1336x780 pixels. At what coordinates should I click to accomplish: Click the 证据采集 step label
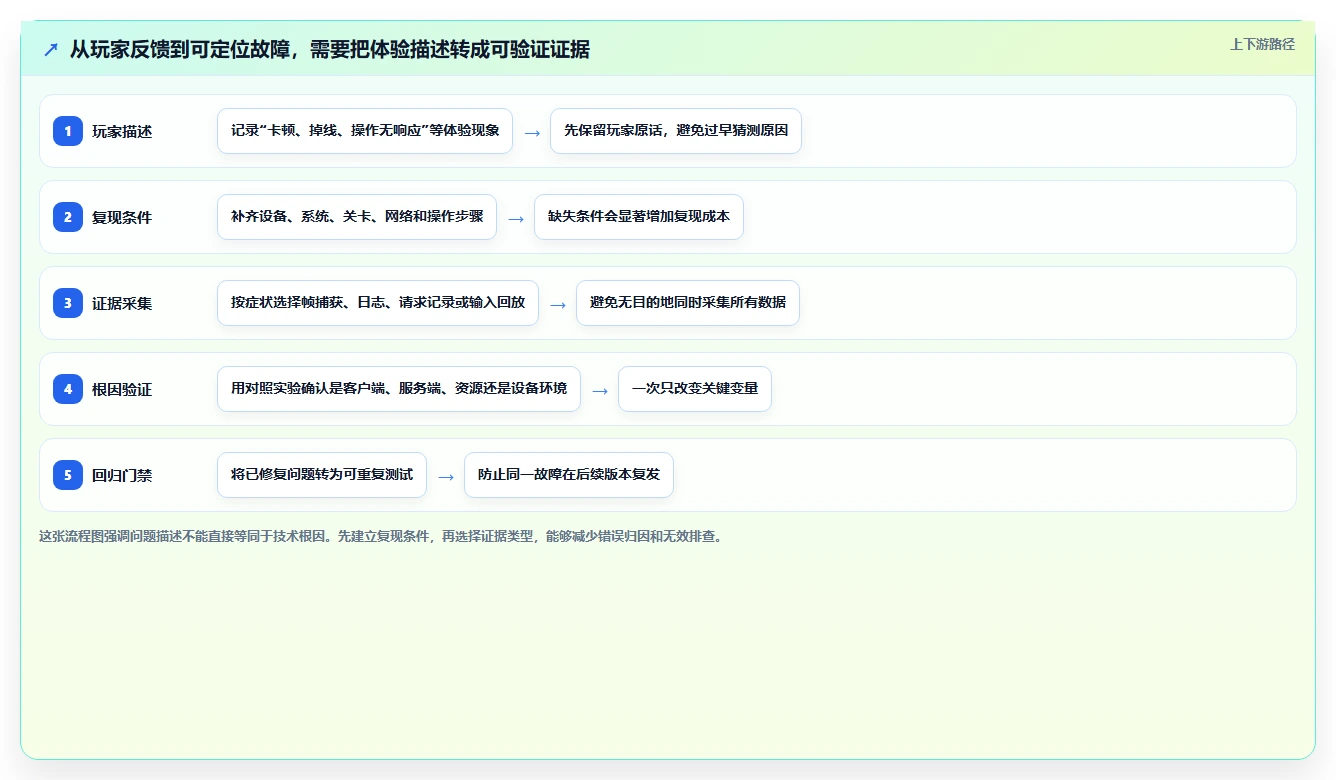pyautogui.click(x=122, y=303)
